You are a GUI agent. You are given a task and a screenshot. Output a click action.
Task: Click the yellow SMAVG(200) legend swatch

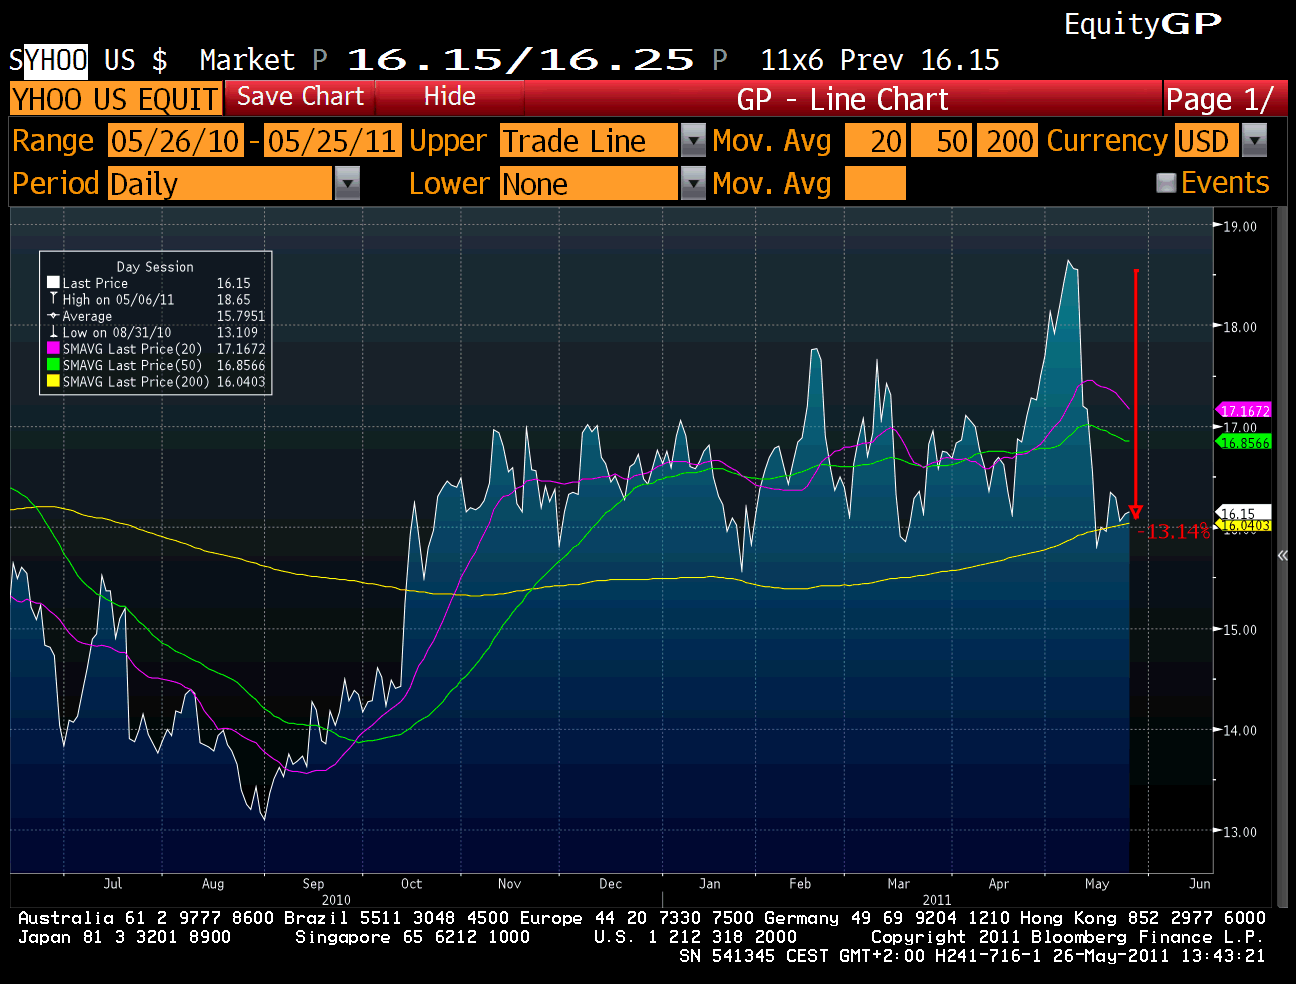tap(53, 381)
